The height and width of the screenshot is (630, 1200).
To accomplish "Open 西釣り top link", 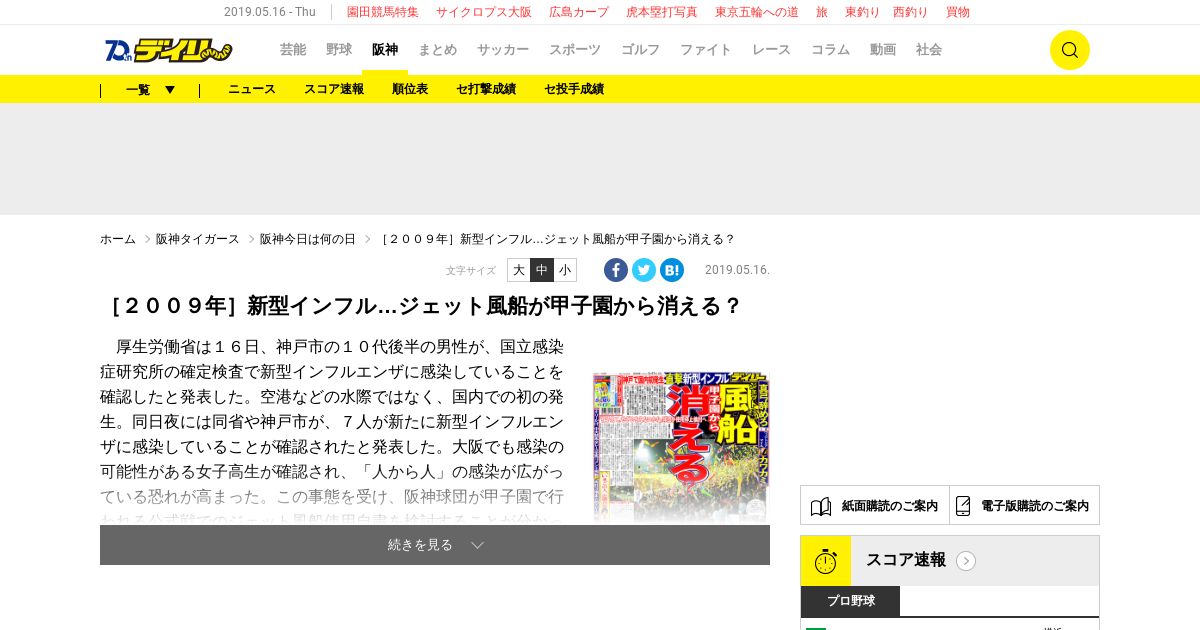I will 911,12.
